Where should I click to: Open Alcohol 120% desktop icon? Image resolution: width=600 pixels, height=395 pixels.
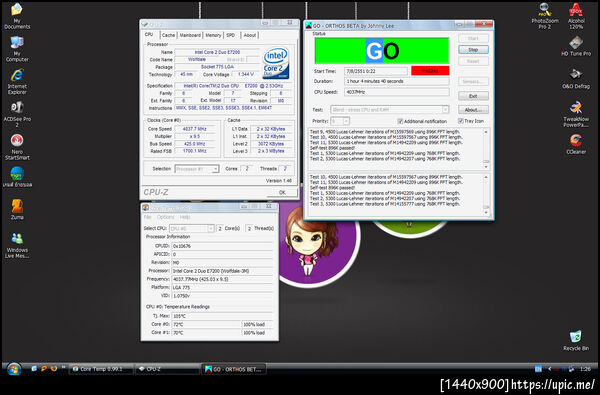[576, 16]
